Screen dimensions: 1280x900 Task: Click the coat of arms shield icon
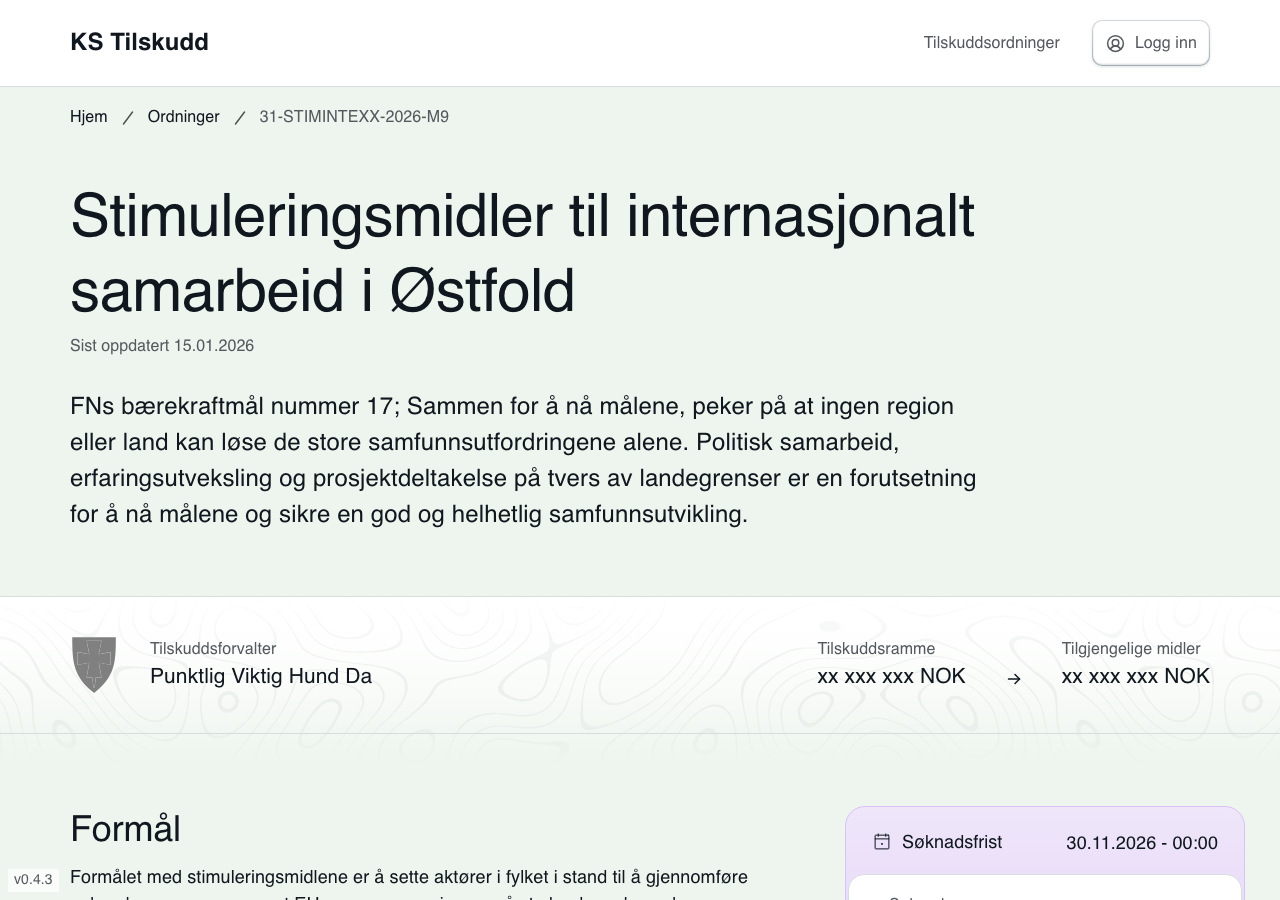pyautogui.click(x=94, y=664)
